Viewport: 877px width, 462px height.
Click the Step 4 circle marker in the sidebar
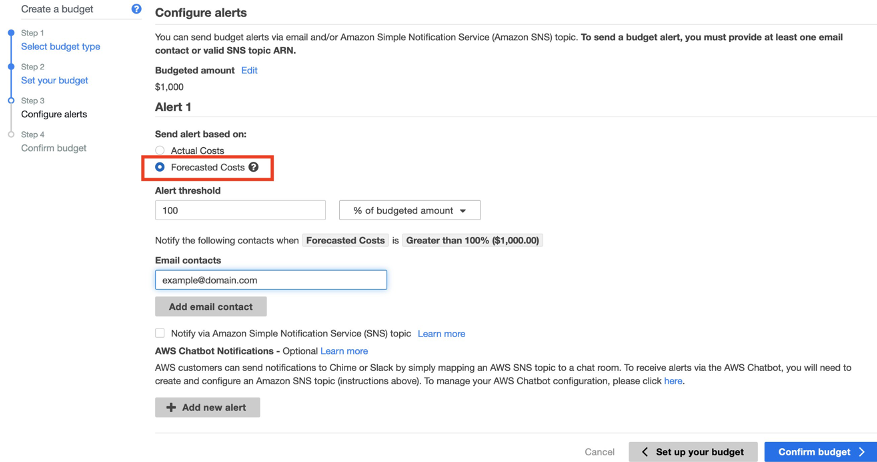11,134
